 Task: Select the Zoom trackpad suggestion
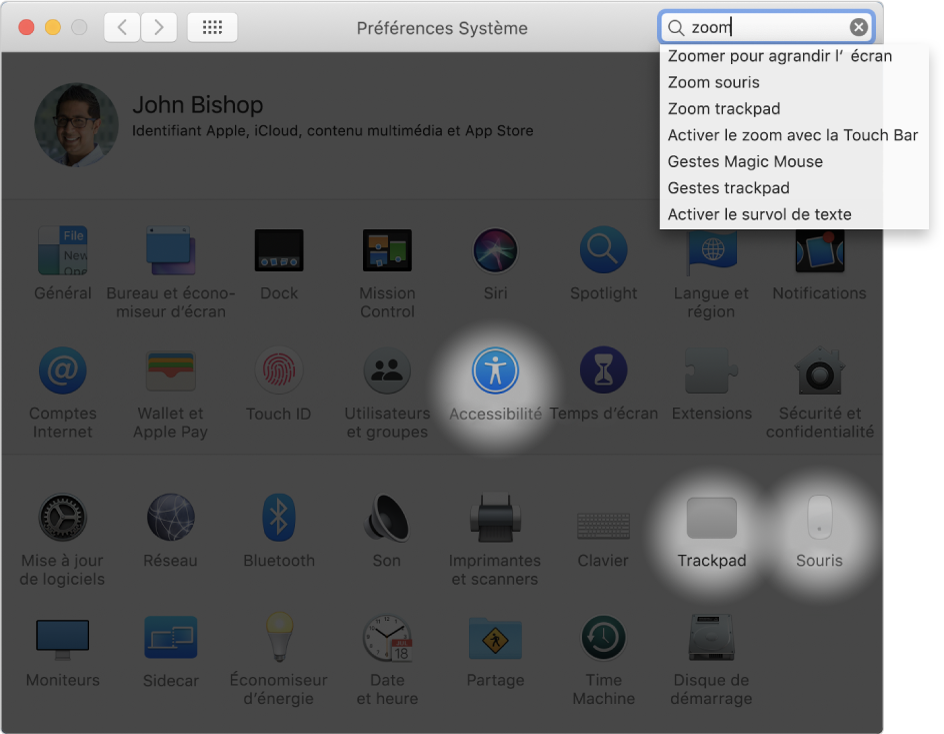[x=794, y=109]
